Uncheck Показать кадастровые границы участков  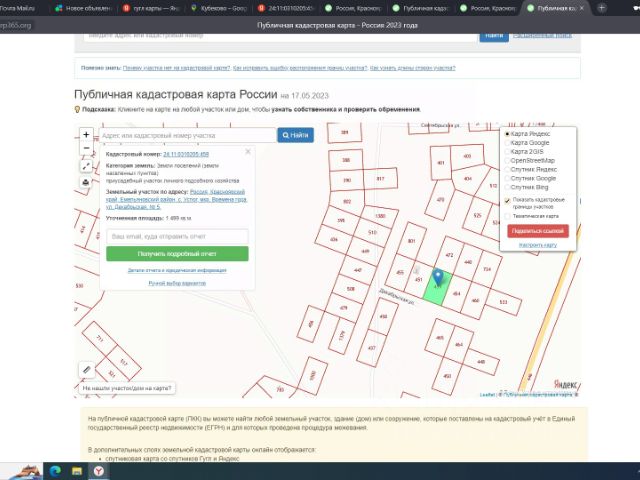(507, 199)
